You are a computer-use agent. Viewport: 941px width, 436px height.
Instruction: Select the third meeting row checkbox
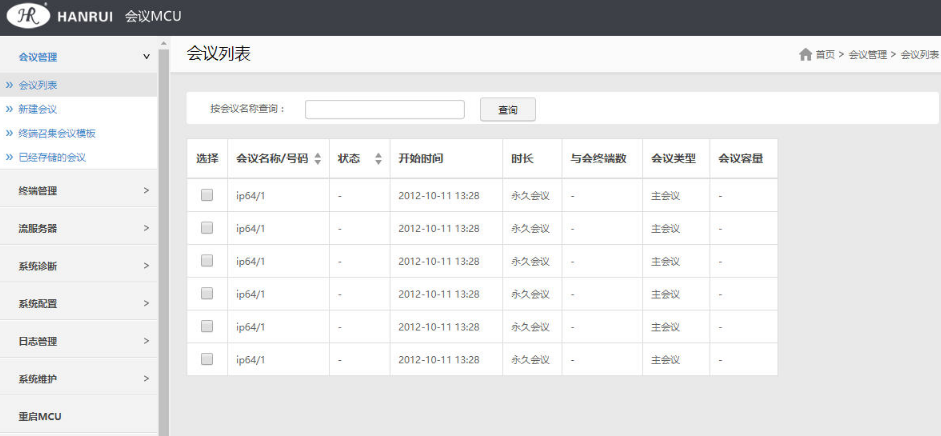coord(207,261)
